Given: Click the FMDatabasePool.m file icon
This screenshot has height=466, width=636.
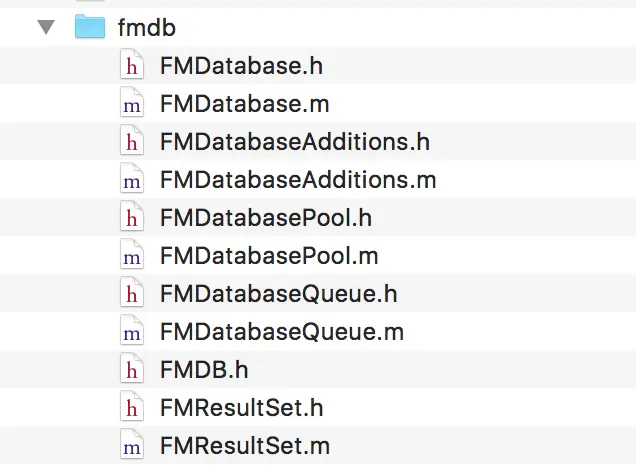Looking at the screenshot, I should (132, 255).
